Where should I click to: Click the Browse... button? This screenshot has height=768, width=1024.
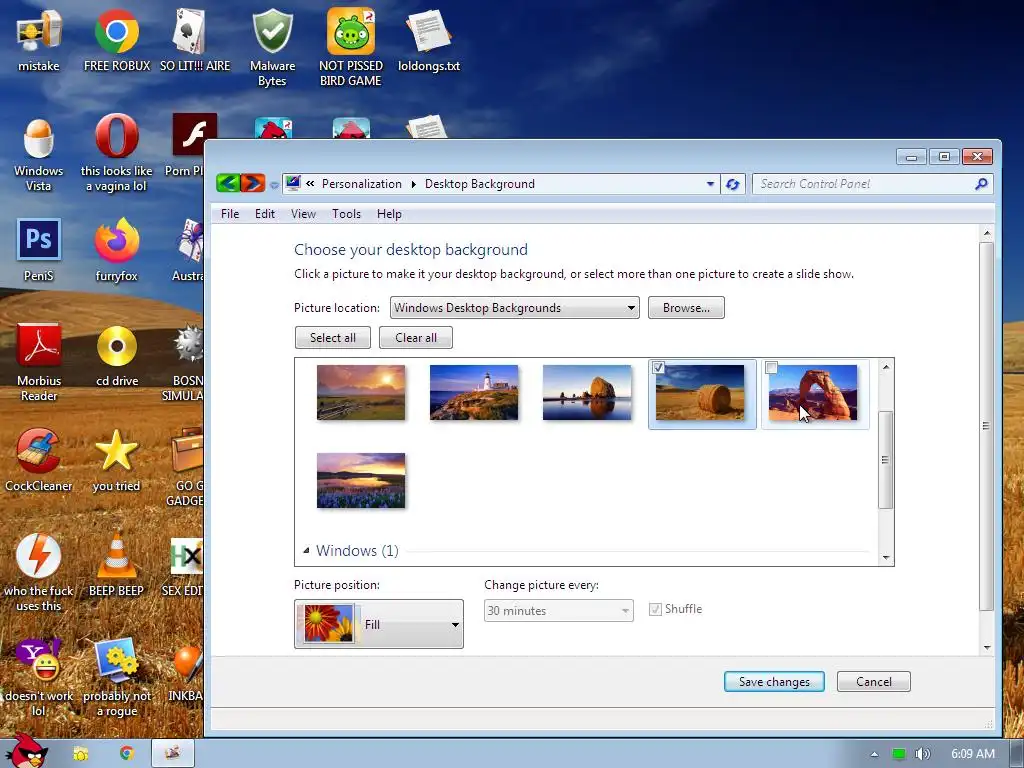pos(686,308)
